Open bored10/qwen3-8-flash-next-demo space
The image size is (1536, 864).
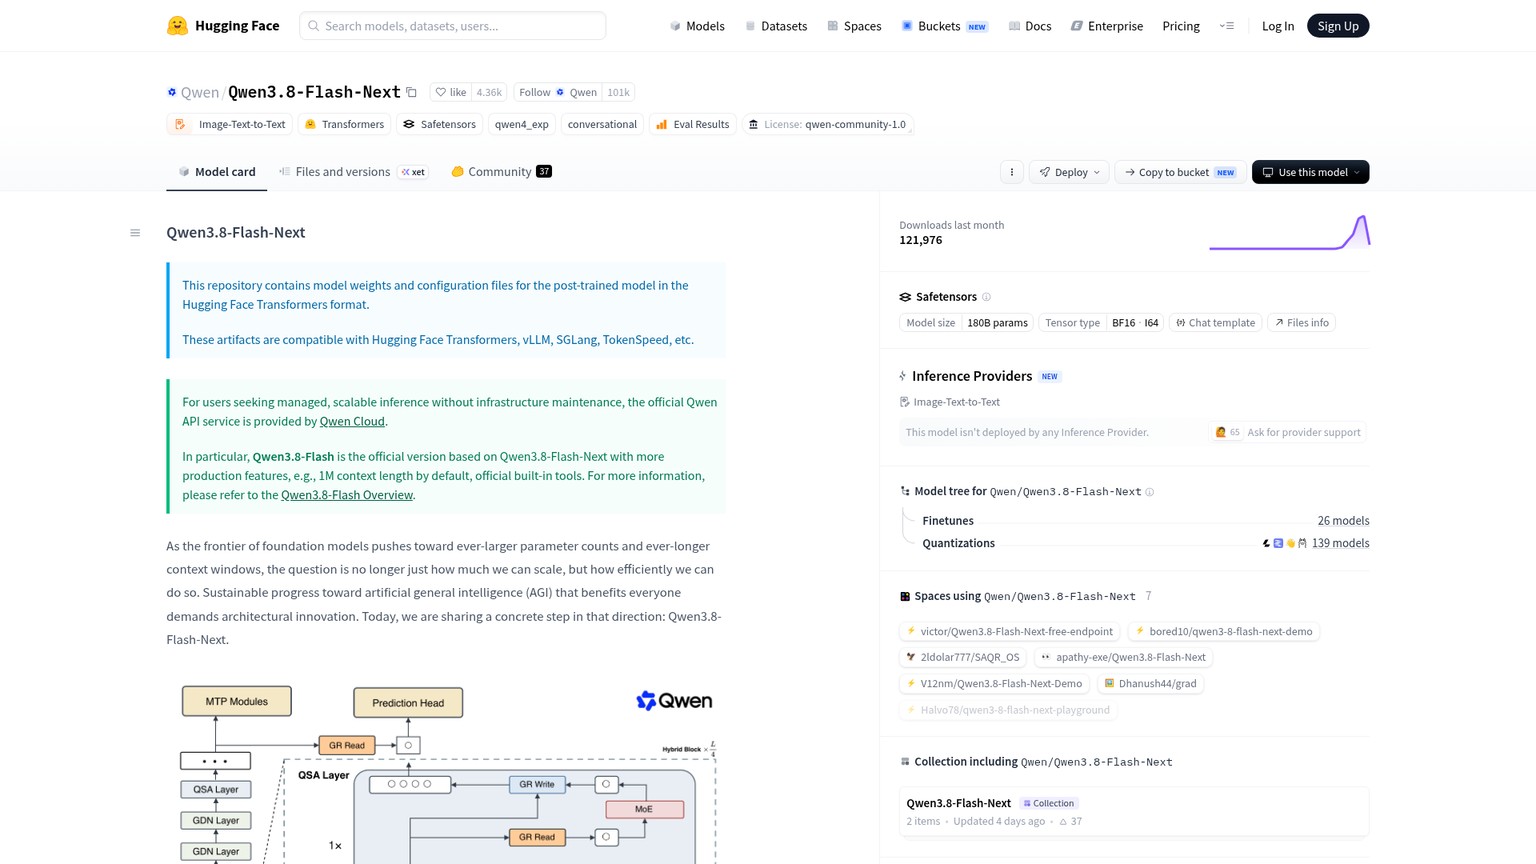pyautogui.click(x=1224, y=631)
